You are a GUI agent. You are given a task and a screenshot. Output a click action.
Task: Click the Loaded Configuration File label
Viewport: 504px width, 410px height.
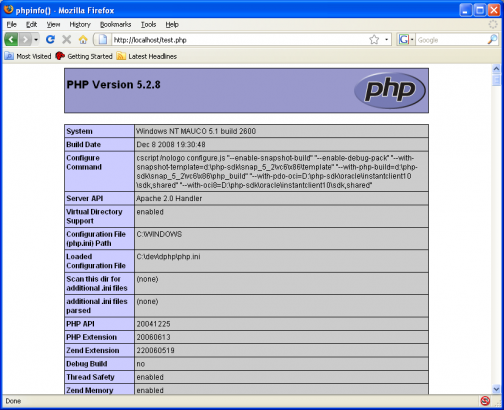point(96,261)
